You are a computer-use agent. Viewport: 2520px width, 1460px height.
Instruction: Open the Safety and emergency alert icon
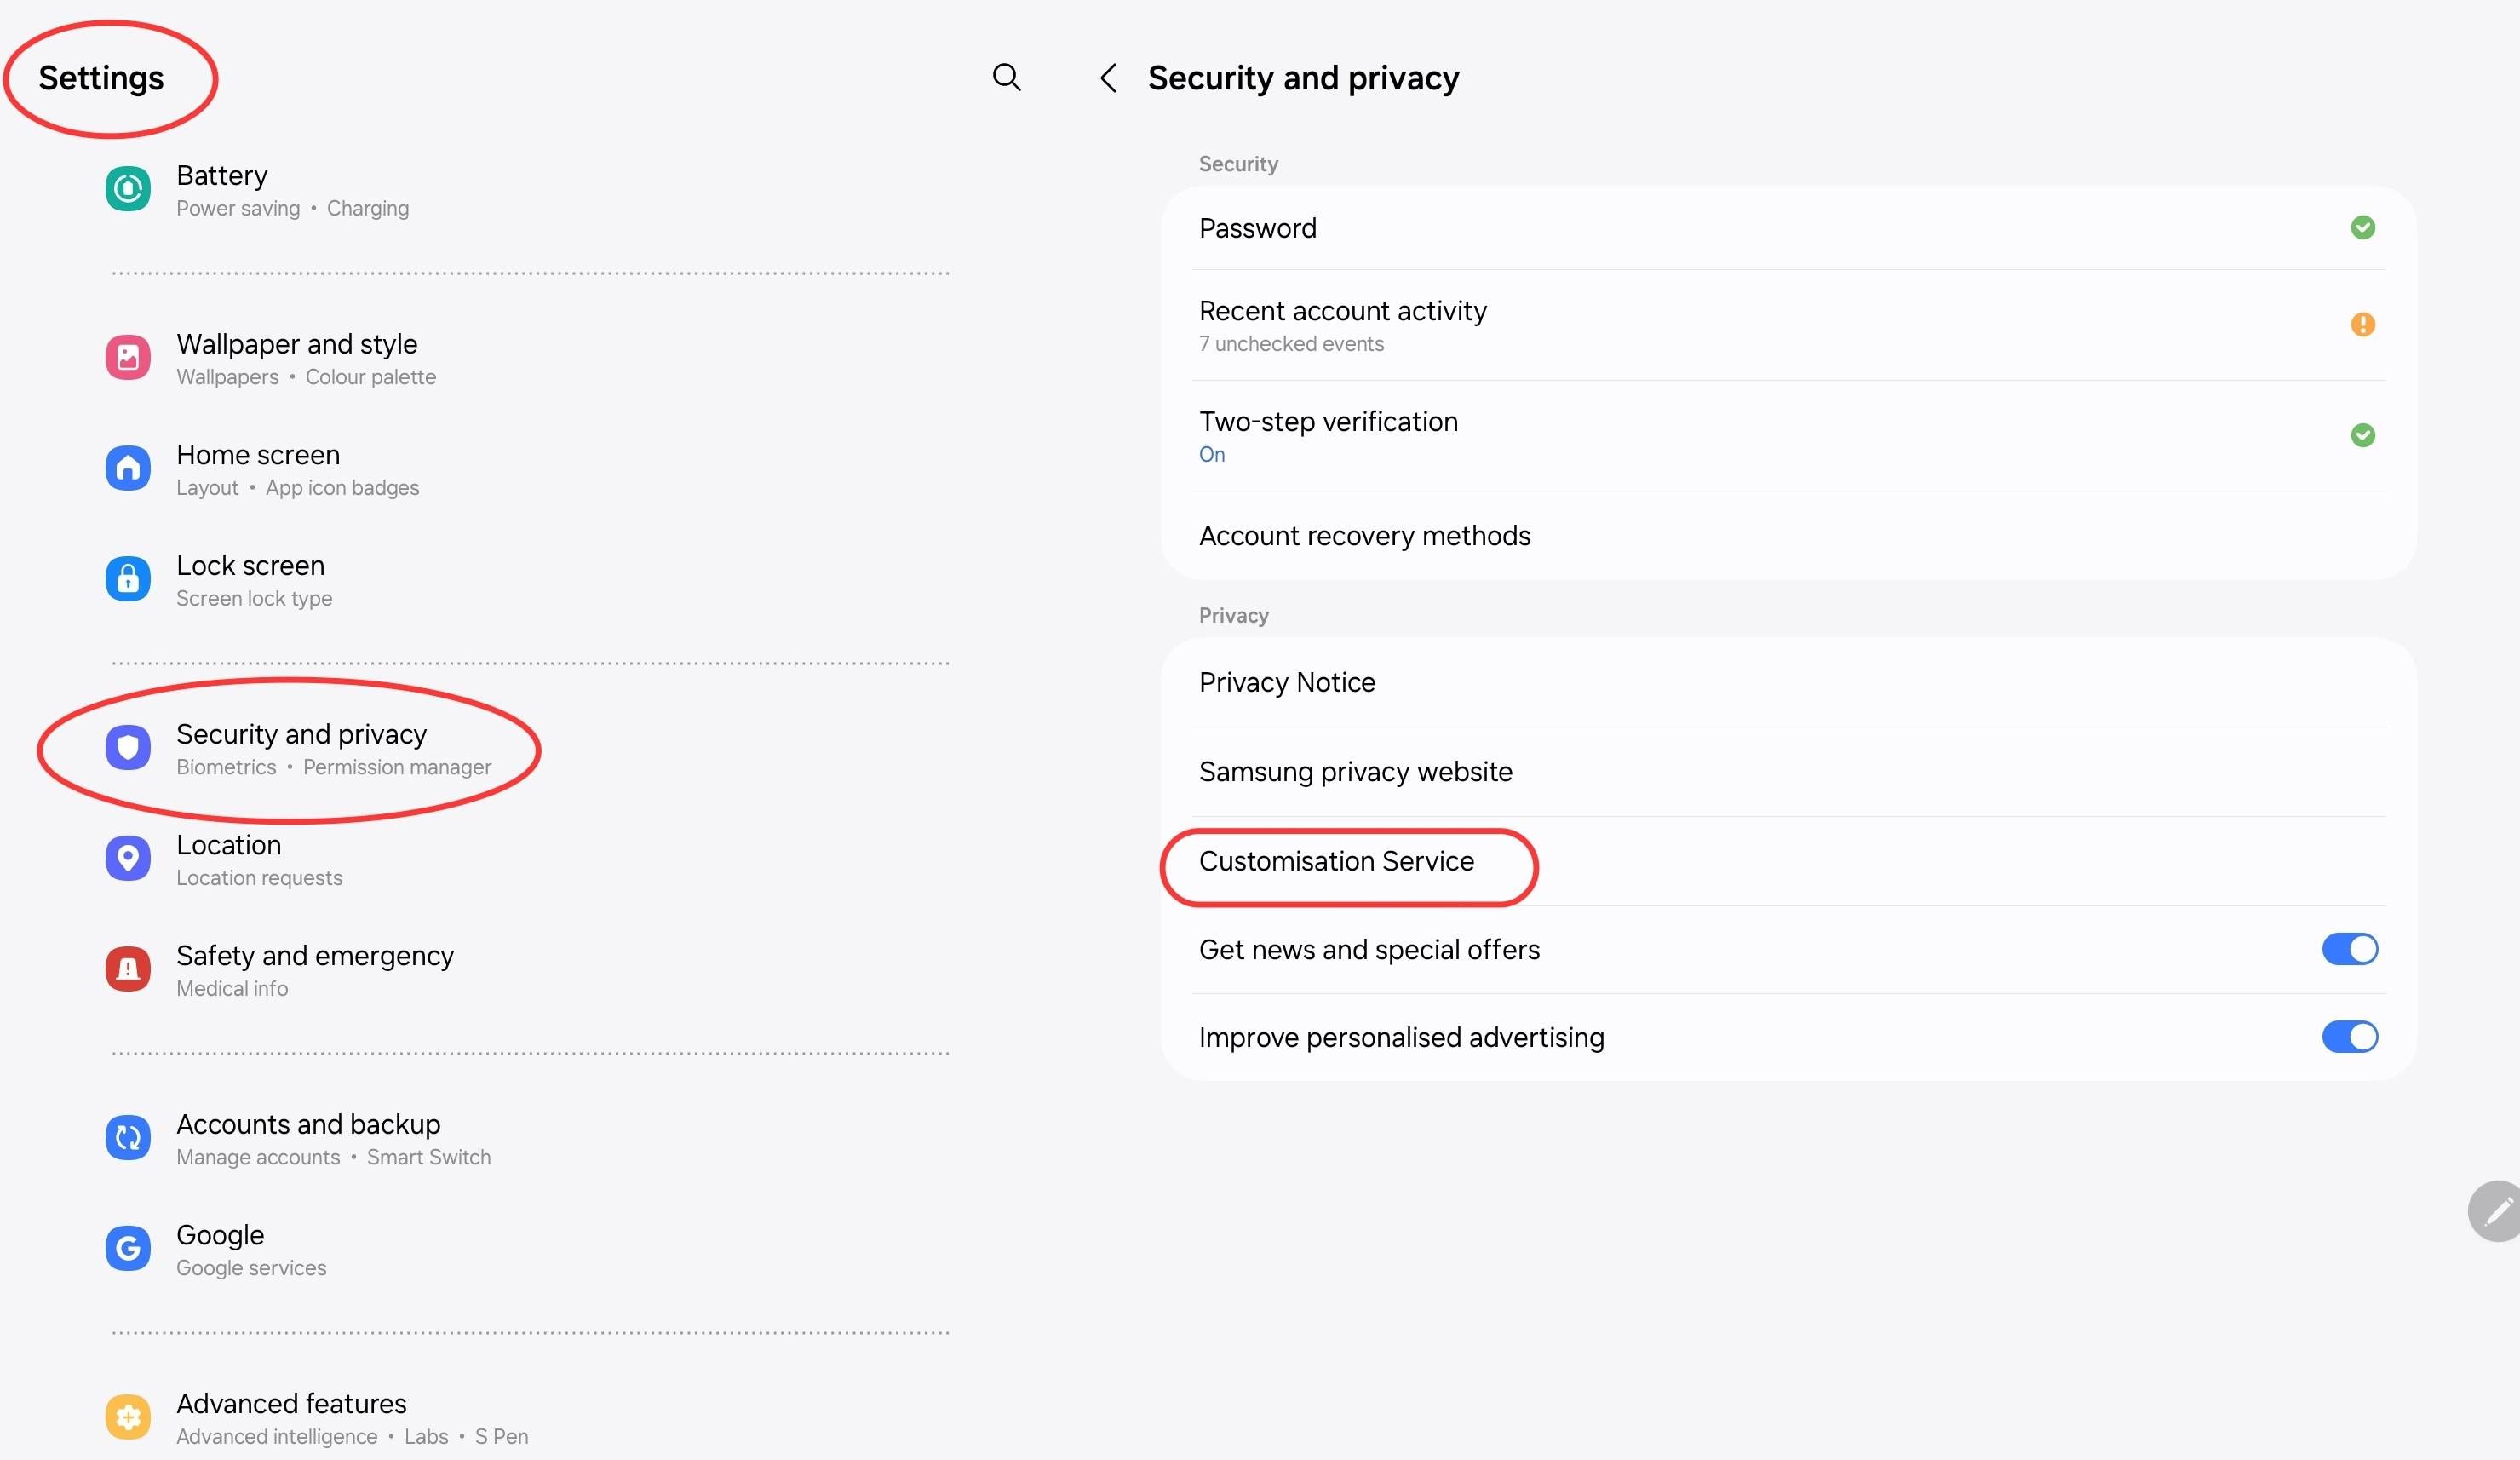[x=127, y=968]
